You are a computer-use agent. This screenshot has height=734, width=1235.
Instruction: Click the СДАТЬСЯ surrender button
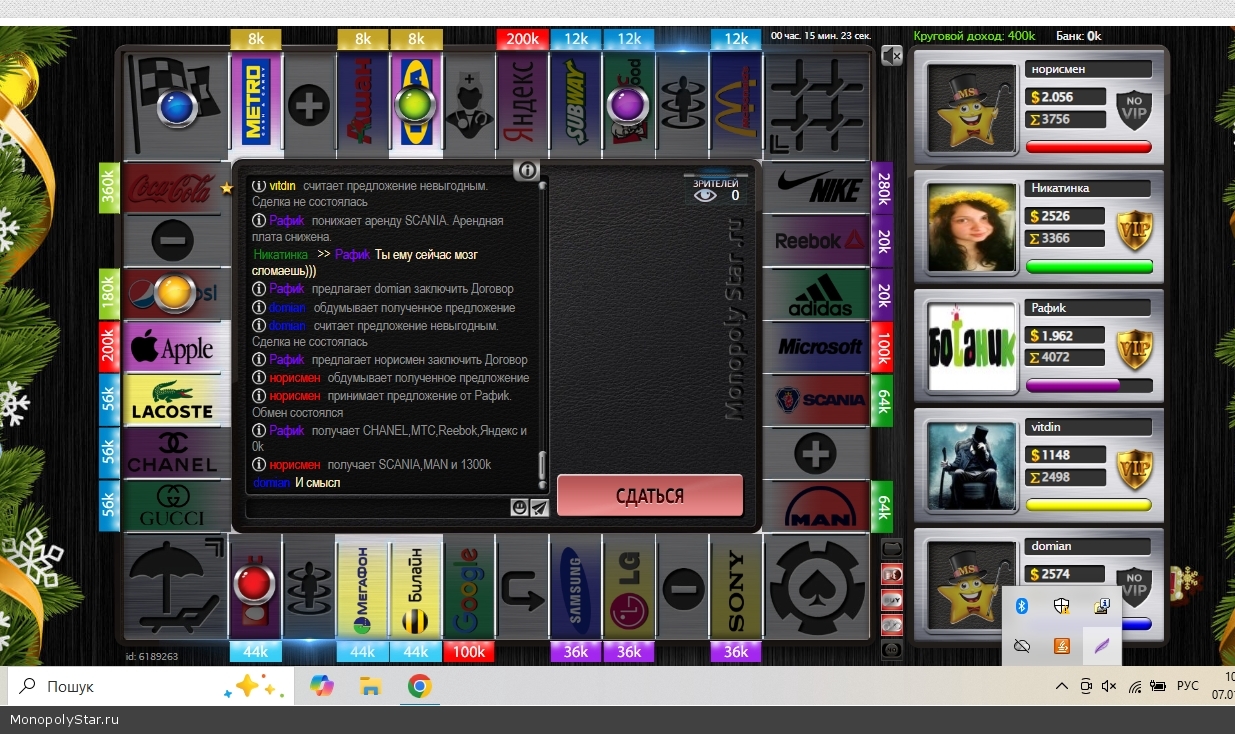coord(649,496)
